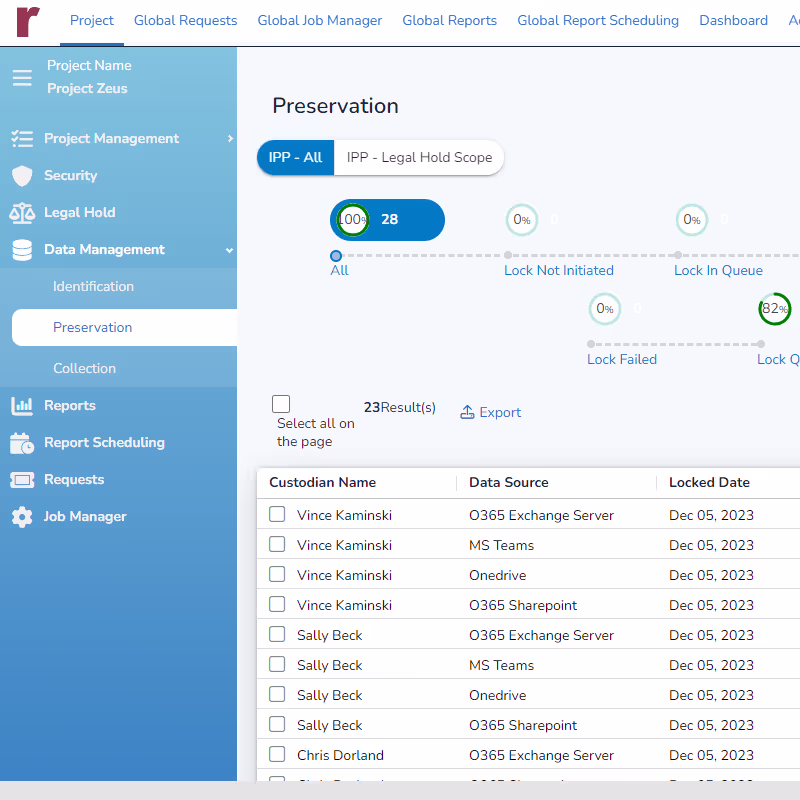
Task: Sort by Custodian Name column header
Action: (322, 483)
